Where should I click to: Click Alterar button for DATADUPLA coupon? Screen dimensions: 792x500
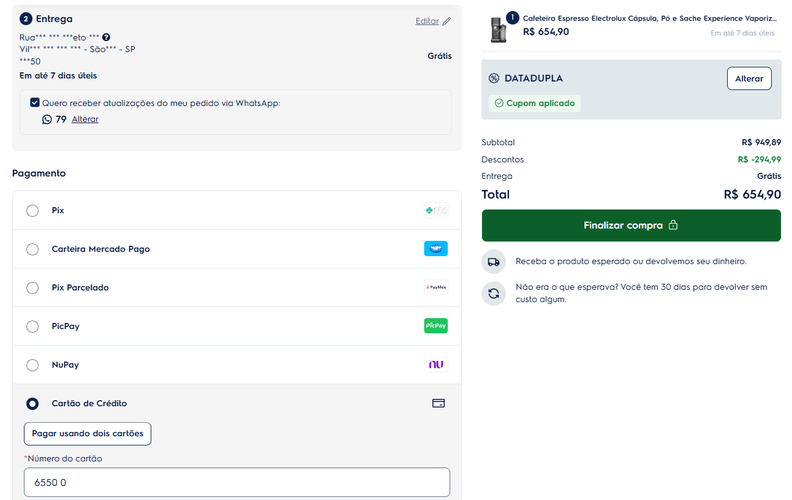click(749, 78)
